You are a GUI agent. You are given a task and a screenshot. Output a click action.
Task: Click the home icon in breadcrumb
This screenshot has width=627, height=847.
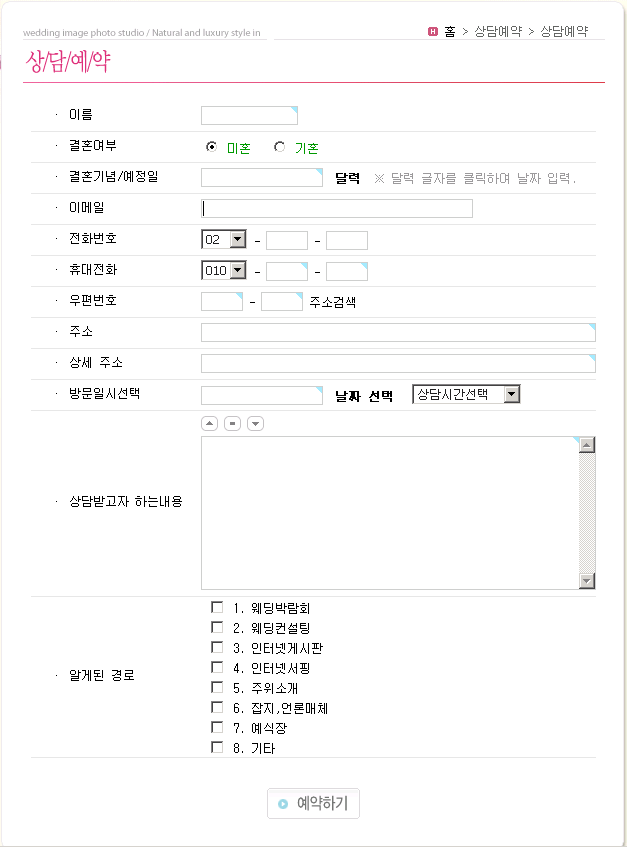pos(433,31)
